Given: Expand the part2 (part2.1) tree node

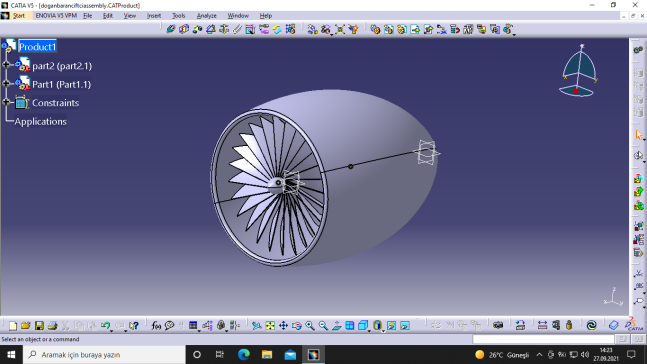Looking at the screenshot, I should 6,65.
